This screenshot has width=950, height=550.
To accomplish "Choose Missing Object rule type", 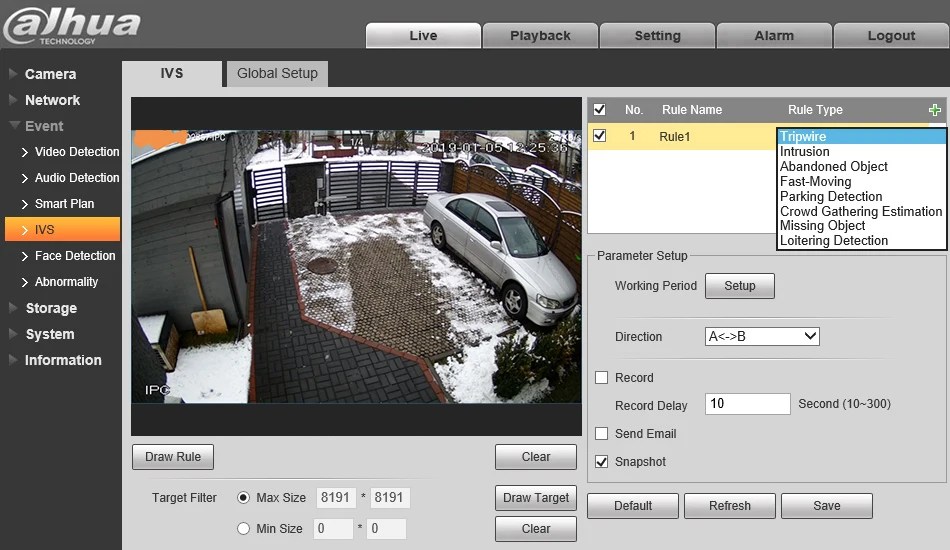I will 861,225.
